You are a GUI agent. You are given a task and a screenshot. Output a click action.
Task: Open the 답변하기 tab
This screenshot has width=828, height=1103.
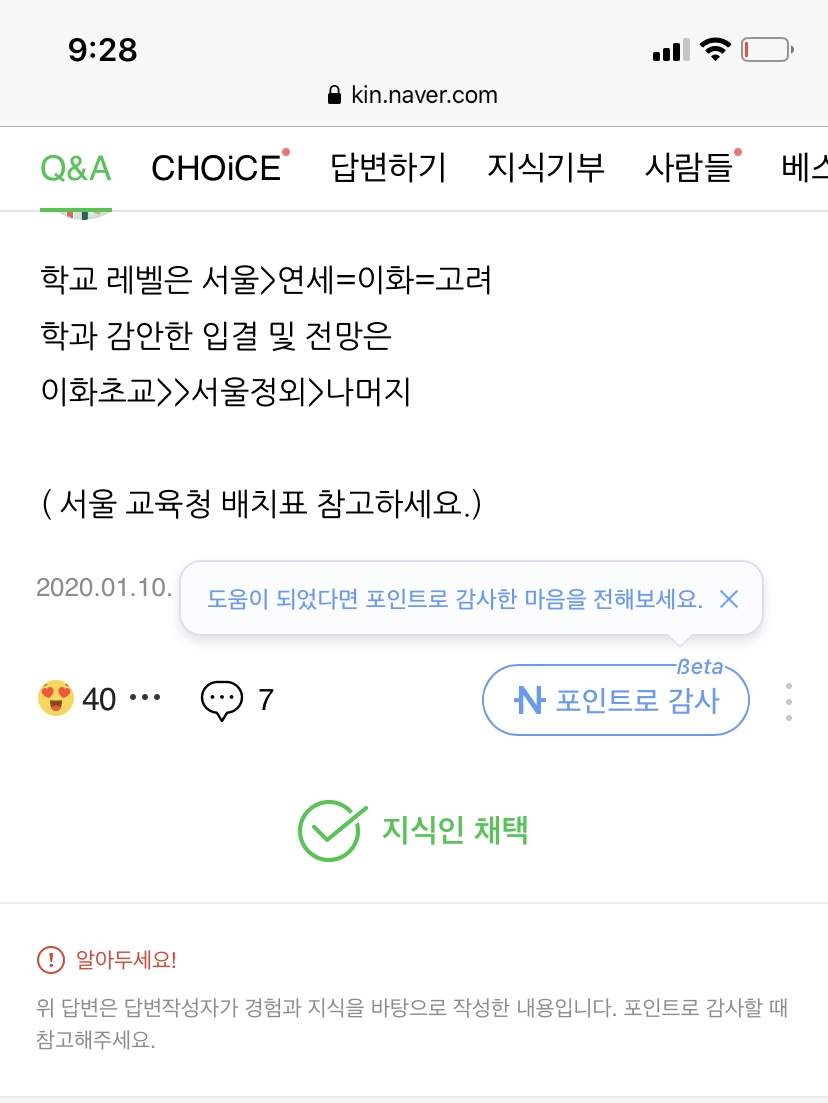click(388, 168)
